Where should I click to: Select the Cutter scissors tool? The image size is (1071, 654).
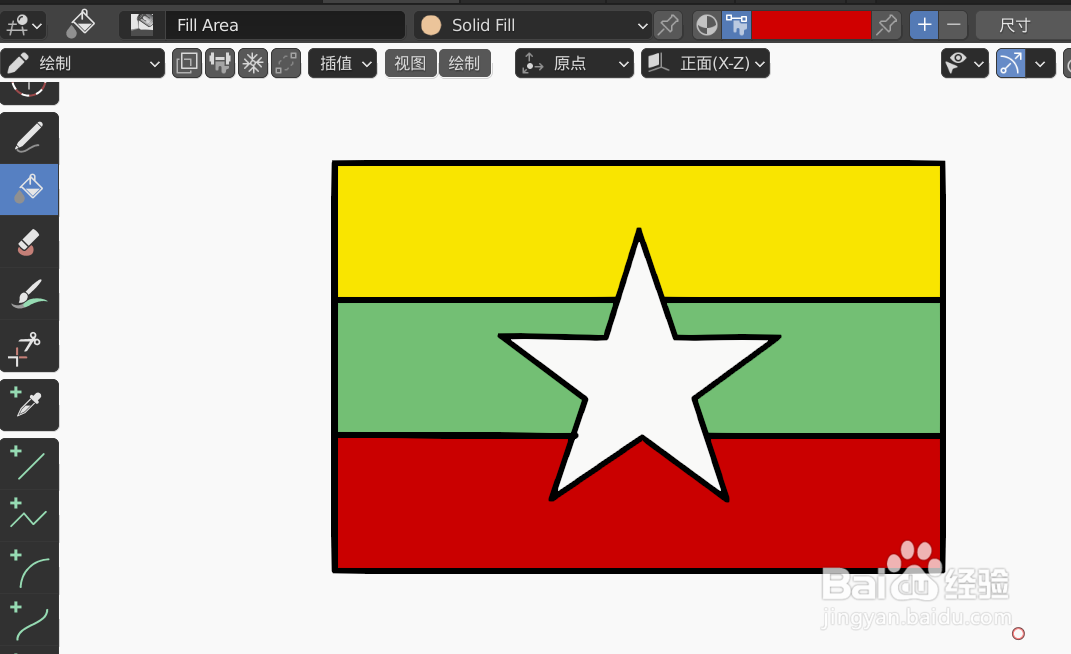click(x=29, y=346)
